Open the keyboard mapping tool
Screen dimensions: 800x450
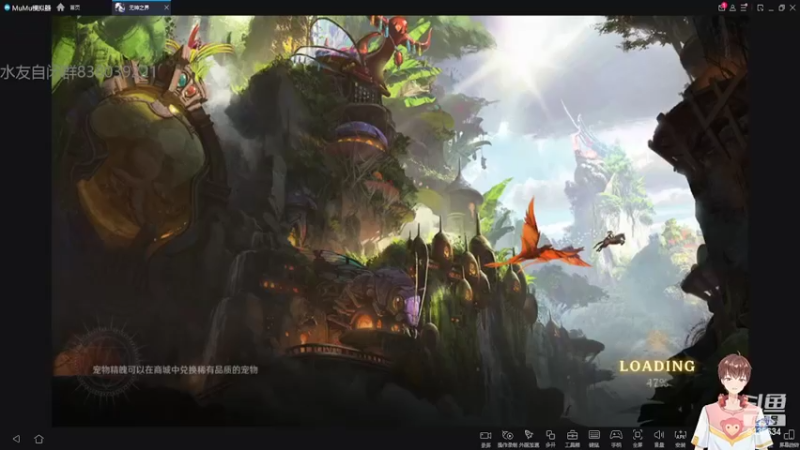[594, 438]
